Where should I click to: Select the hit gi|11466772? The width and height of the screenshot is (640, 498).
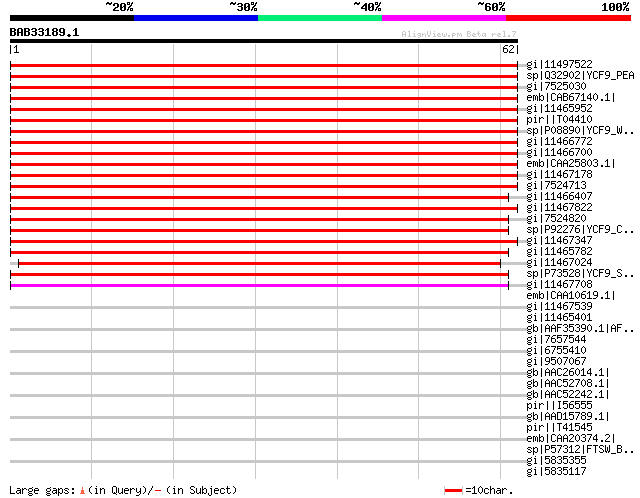point(559,141)
